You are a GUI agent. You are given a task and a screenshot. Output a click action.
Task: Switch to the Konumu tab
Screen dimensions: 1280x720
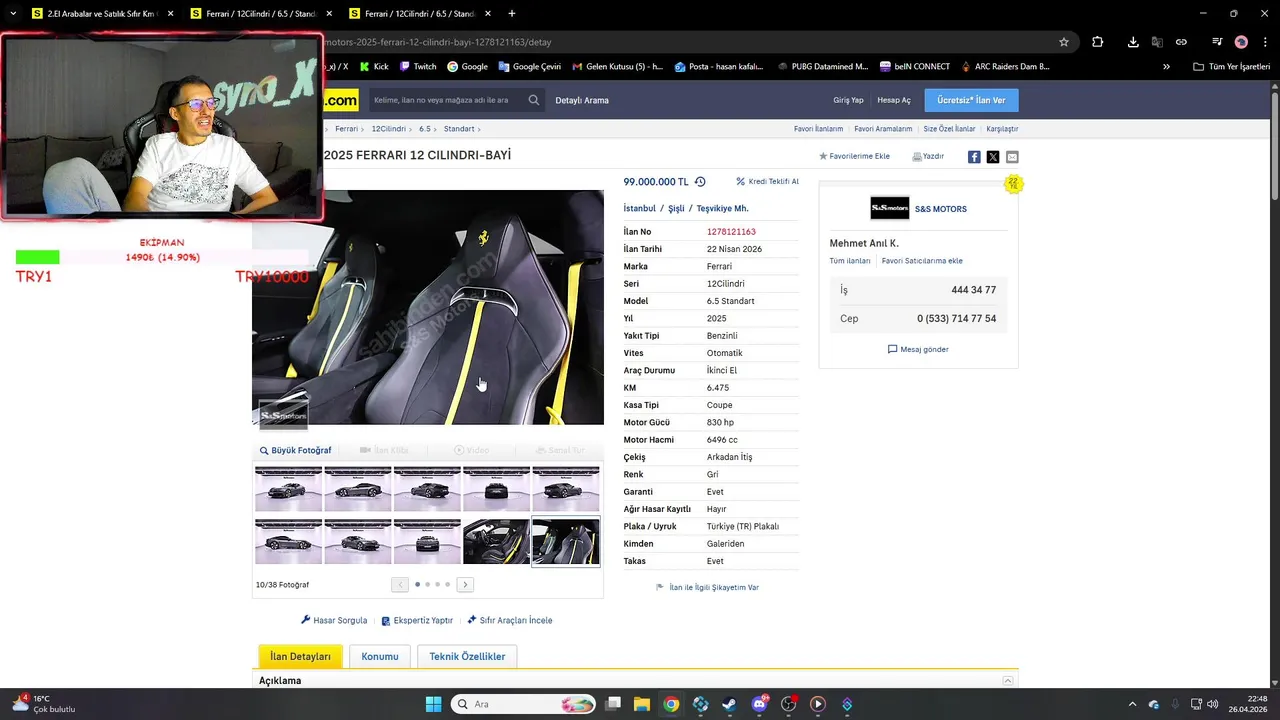[380, 656]
